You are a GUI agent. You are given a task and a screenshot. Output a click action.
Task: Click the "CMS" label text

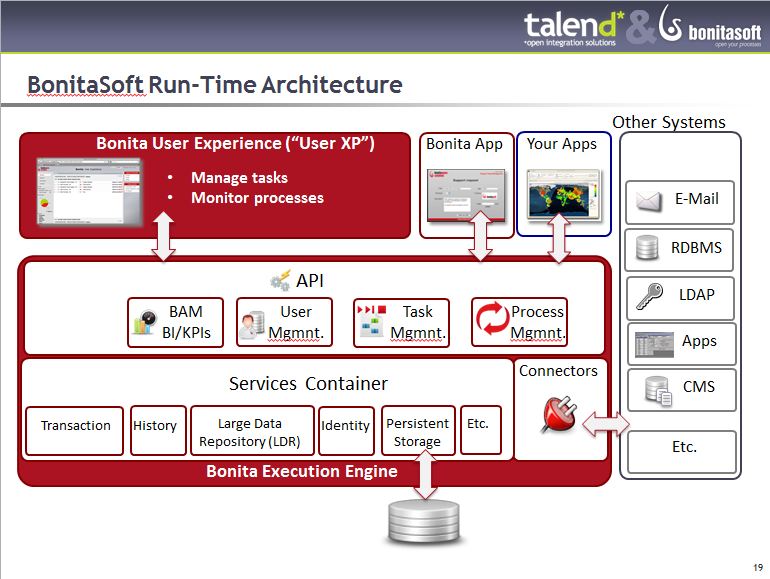tap(699, 386)
